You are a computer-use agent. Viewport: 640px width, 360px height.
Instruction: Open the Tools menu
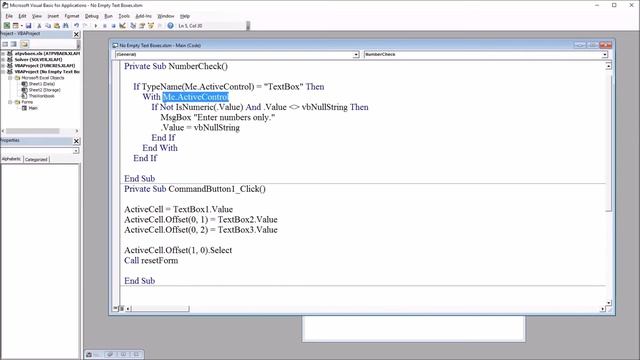point(124,16)
